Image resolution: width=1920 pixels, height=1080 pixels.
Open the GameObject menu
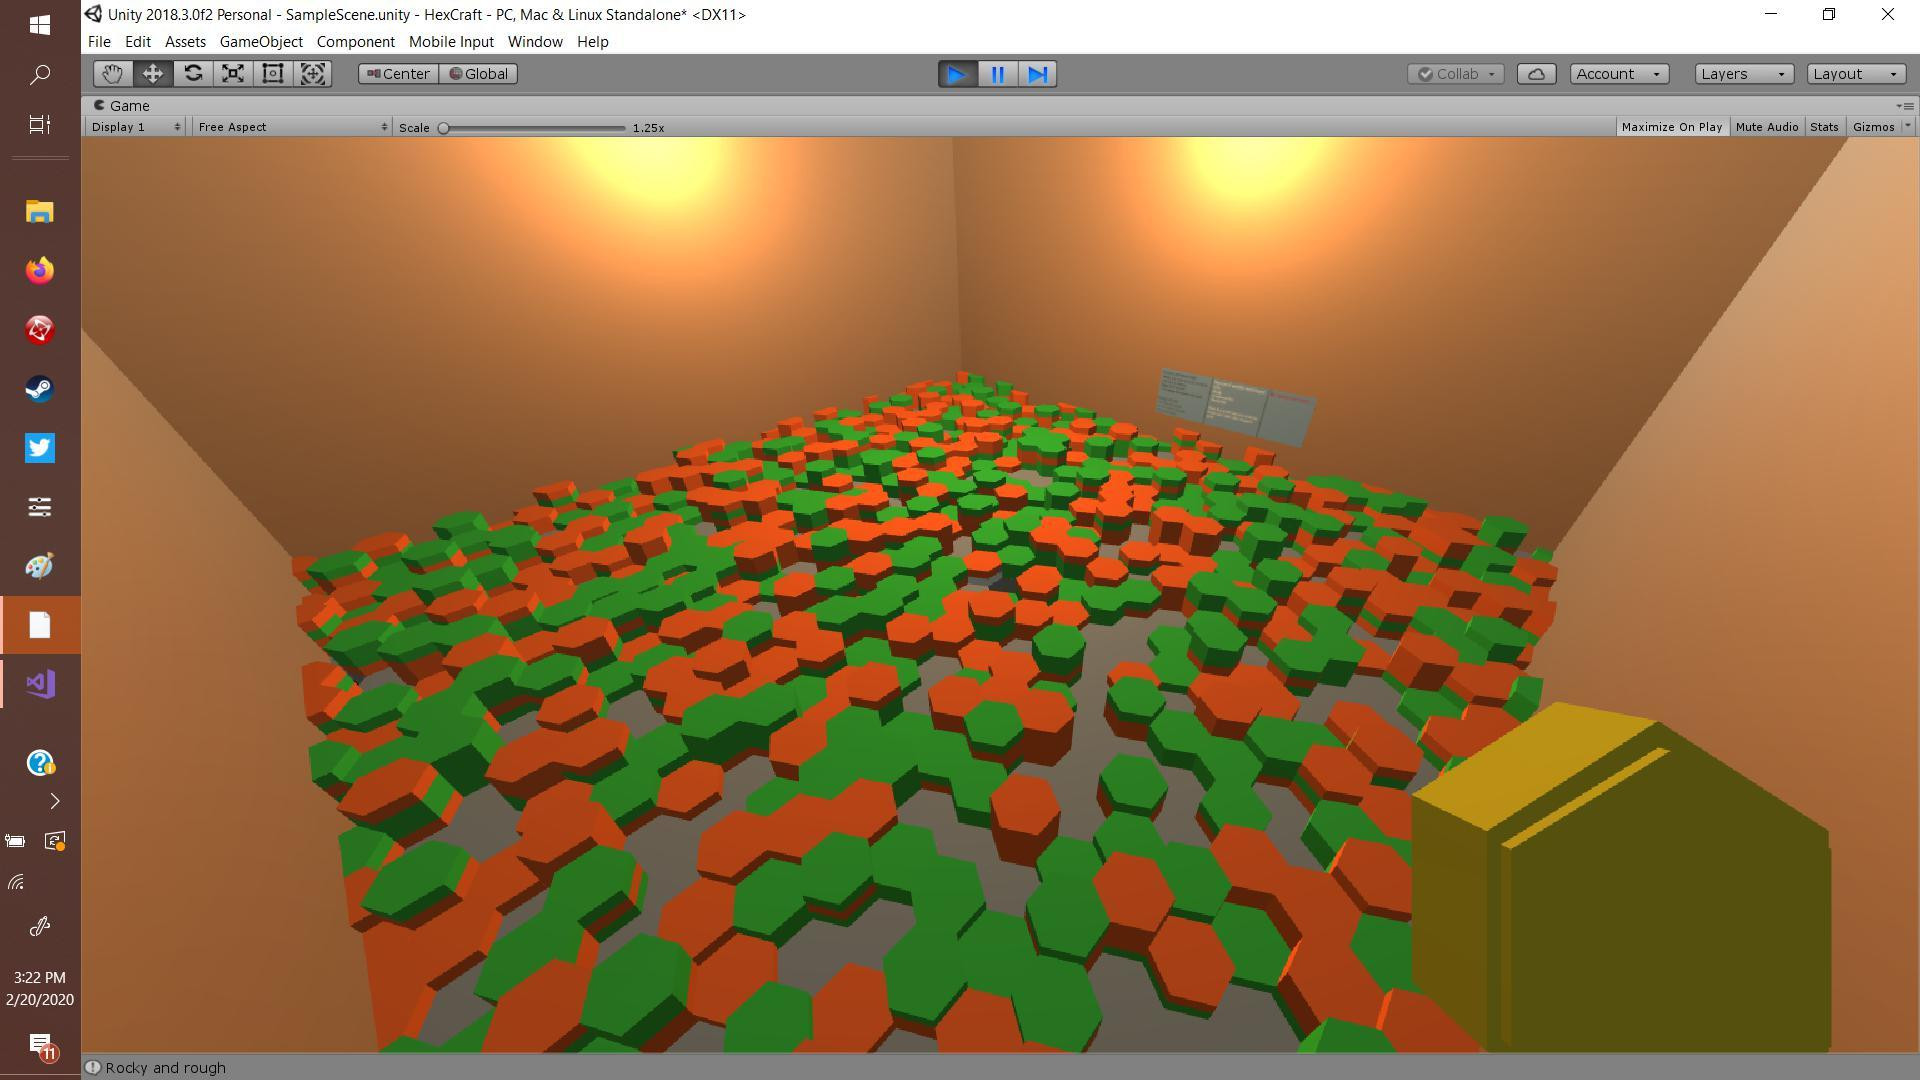[x=261, y=42]
